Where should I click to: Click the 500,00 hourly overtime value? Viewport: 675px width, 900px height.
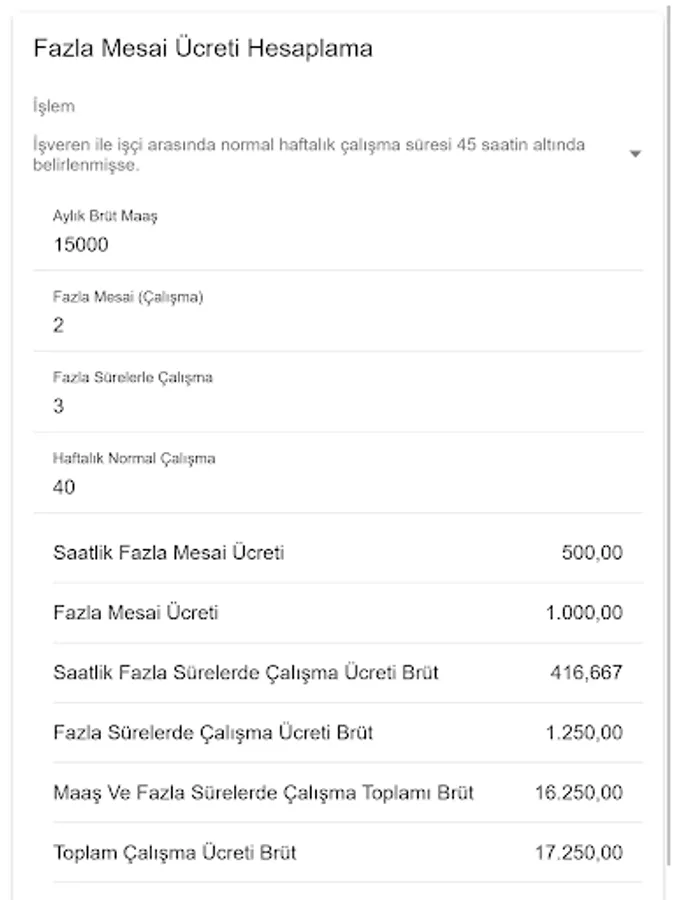pos(592,552)
